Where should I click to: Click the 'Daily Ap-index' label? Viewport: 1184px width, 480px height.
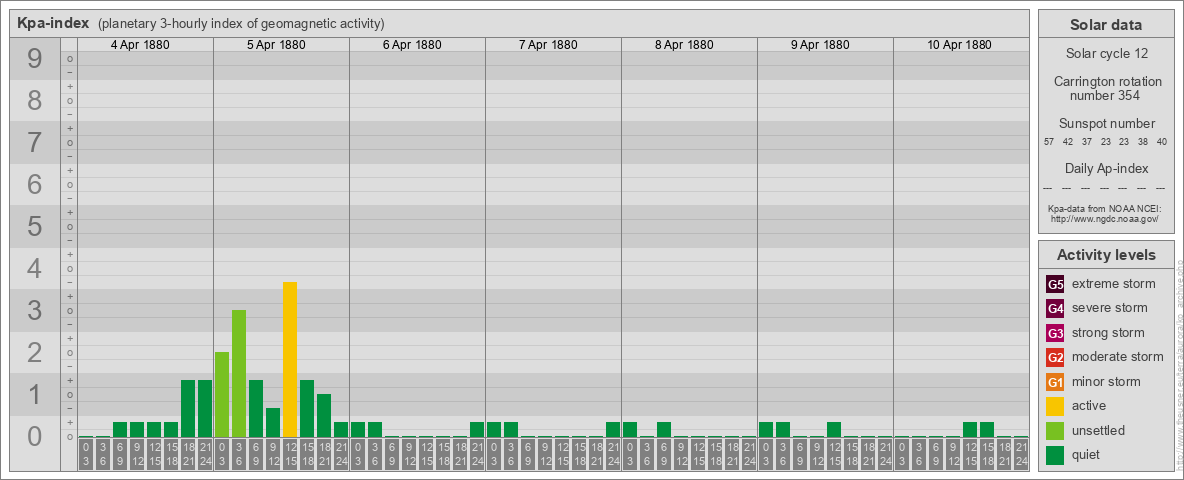click(x=1107, y=168)
